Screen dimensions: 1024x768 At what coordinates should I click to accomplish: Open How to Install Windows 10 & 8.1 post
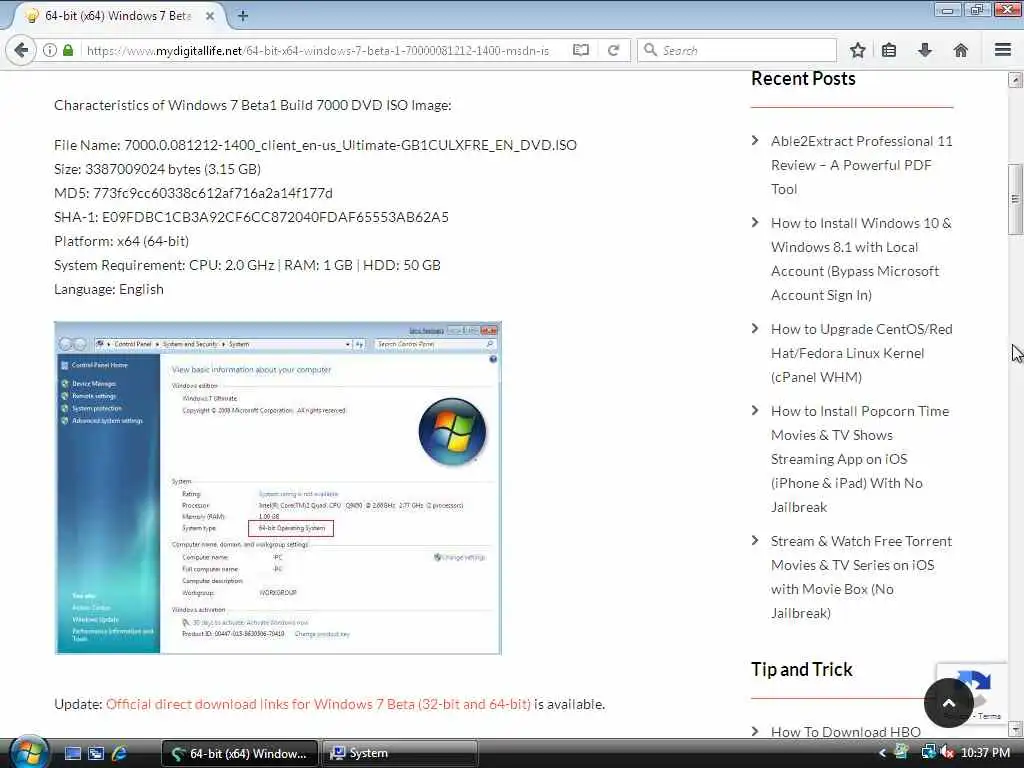(861, 259)
